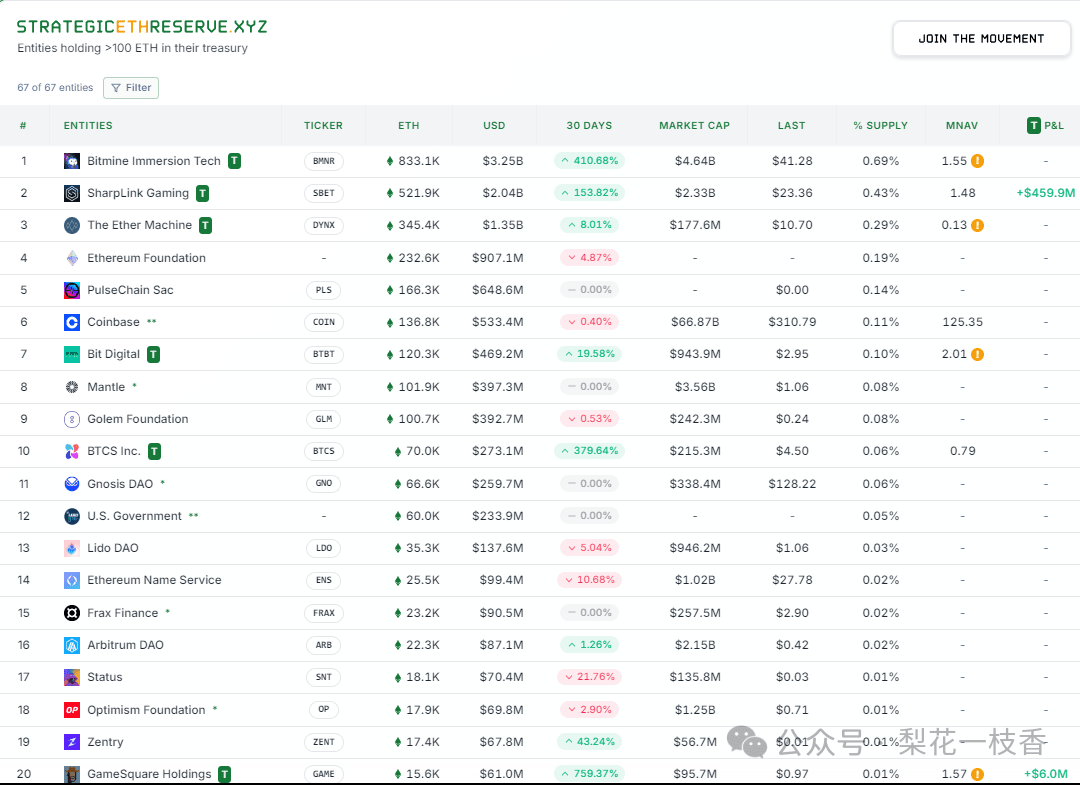Sort by the LAST column header
Screen dimensions: 1080x785
click(x=791, y=125)
